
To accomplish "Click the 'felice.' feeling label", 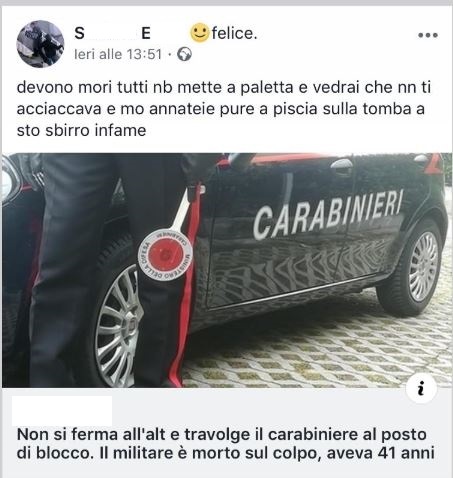I will tap(234, 33).
